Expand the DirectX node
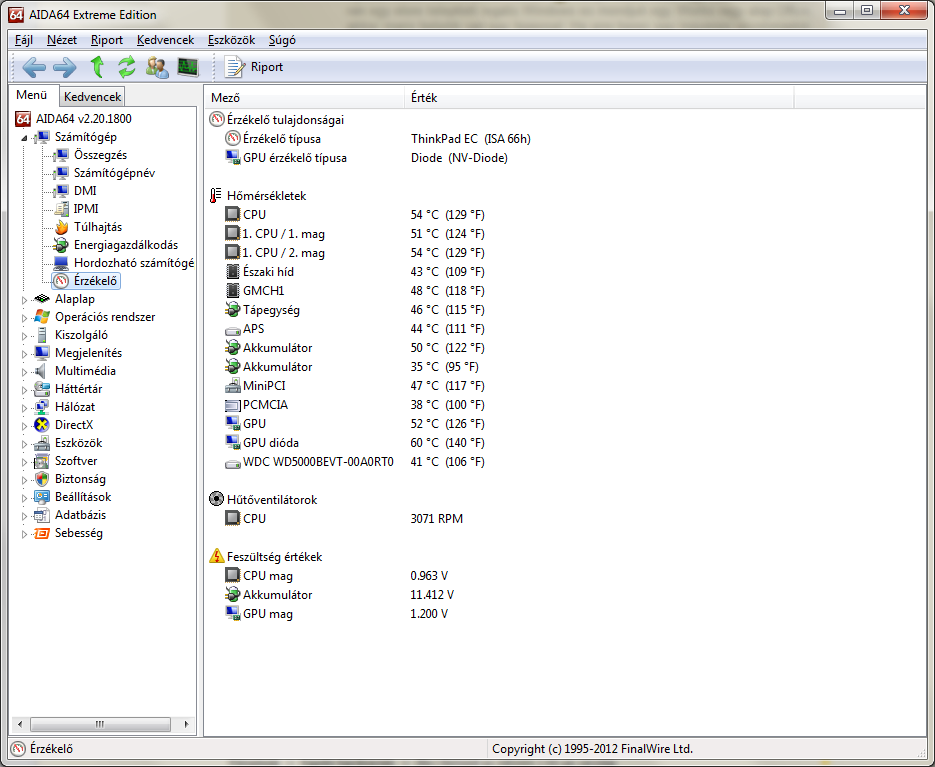 24,426
